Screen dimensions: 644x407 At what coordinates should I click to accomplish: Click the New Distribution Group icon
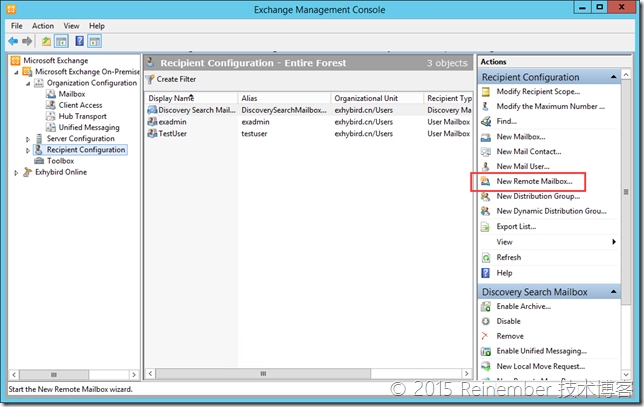(486, 196)
